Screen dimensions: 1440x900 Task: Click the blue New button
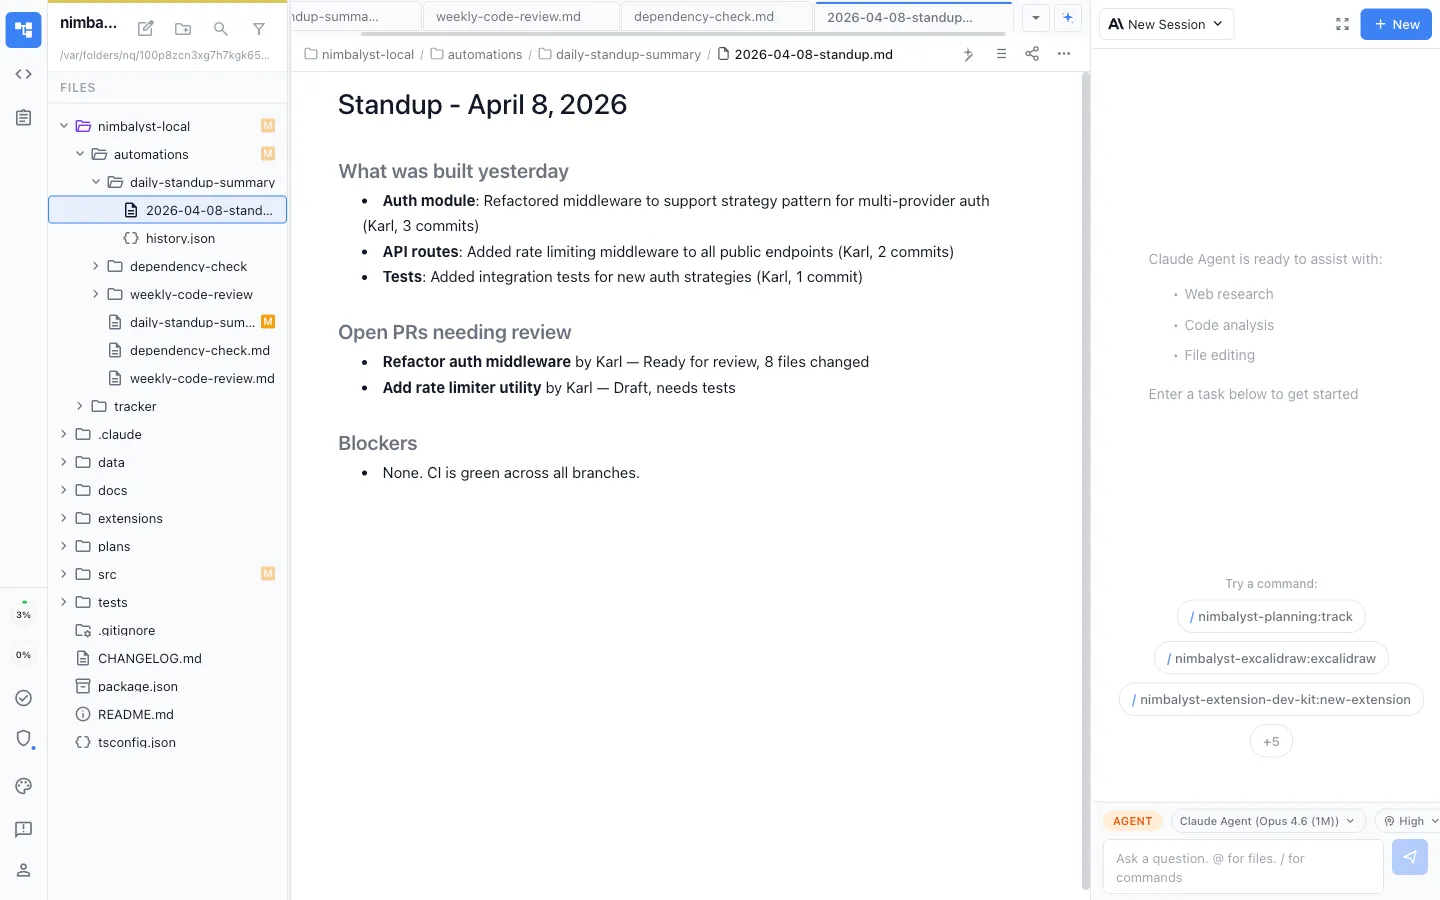(x=1396, y=24)
